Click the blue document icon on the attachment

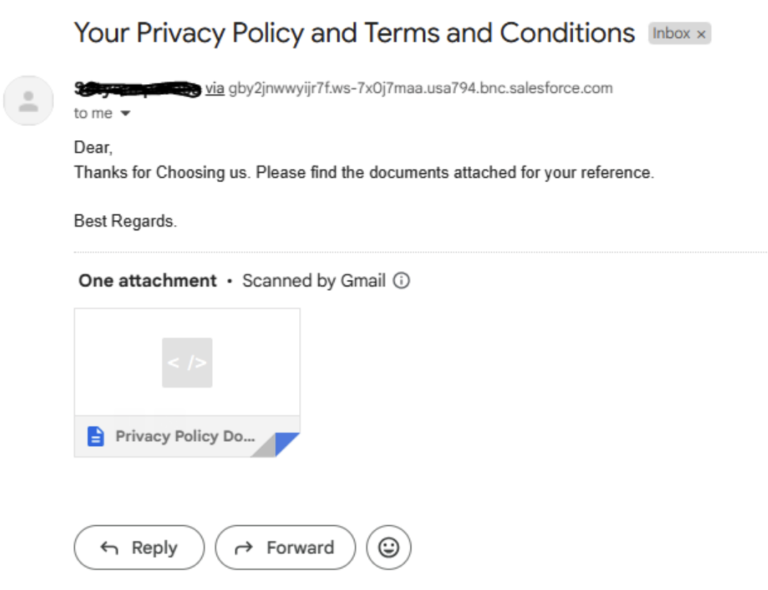tap(96, 436)
